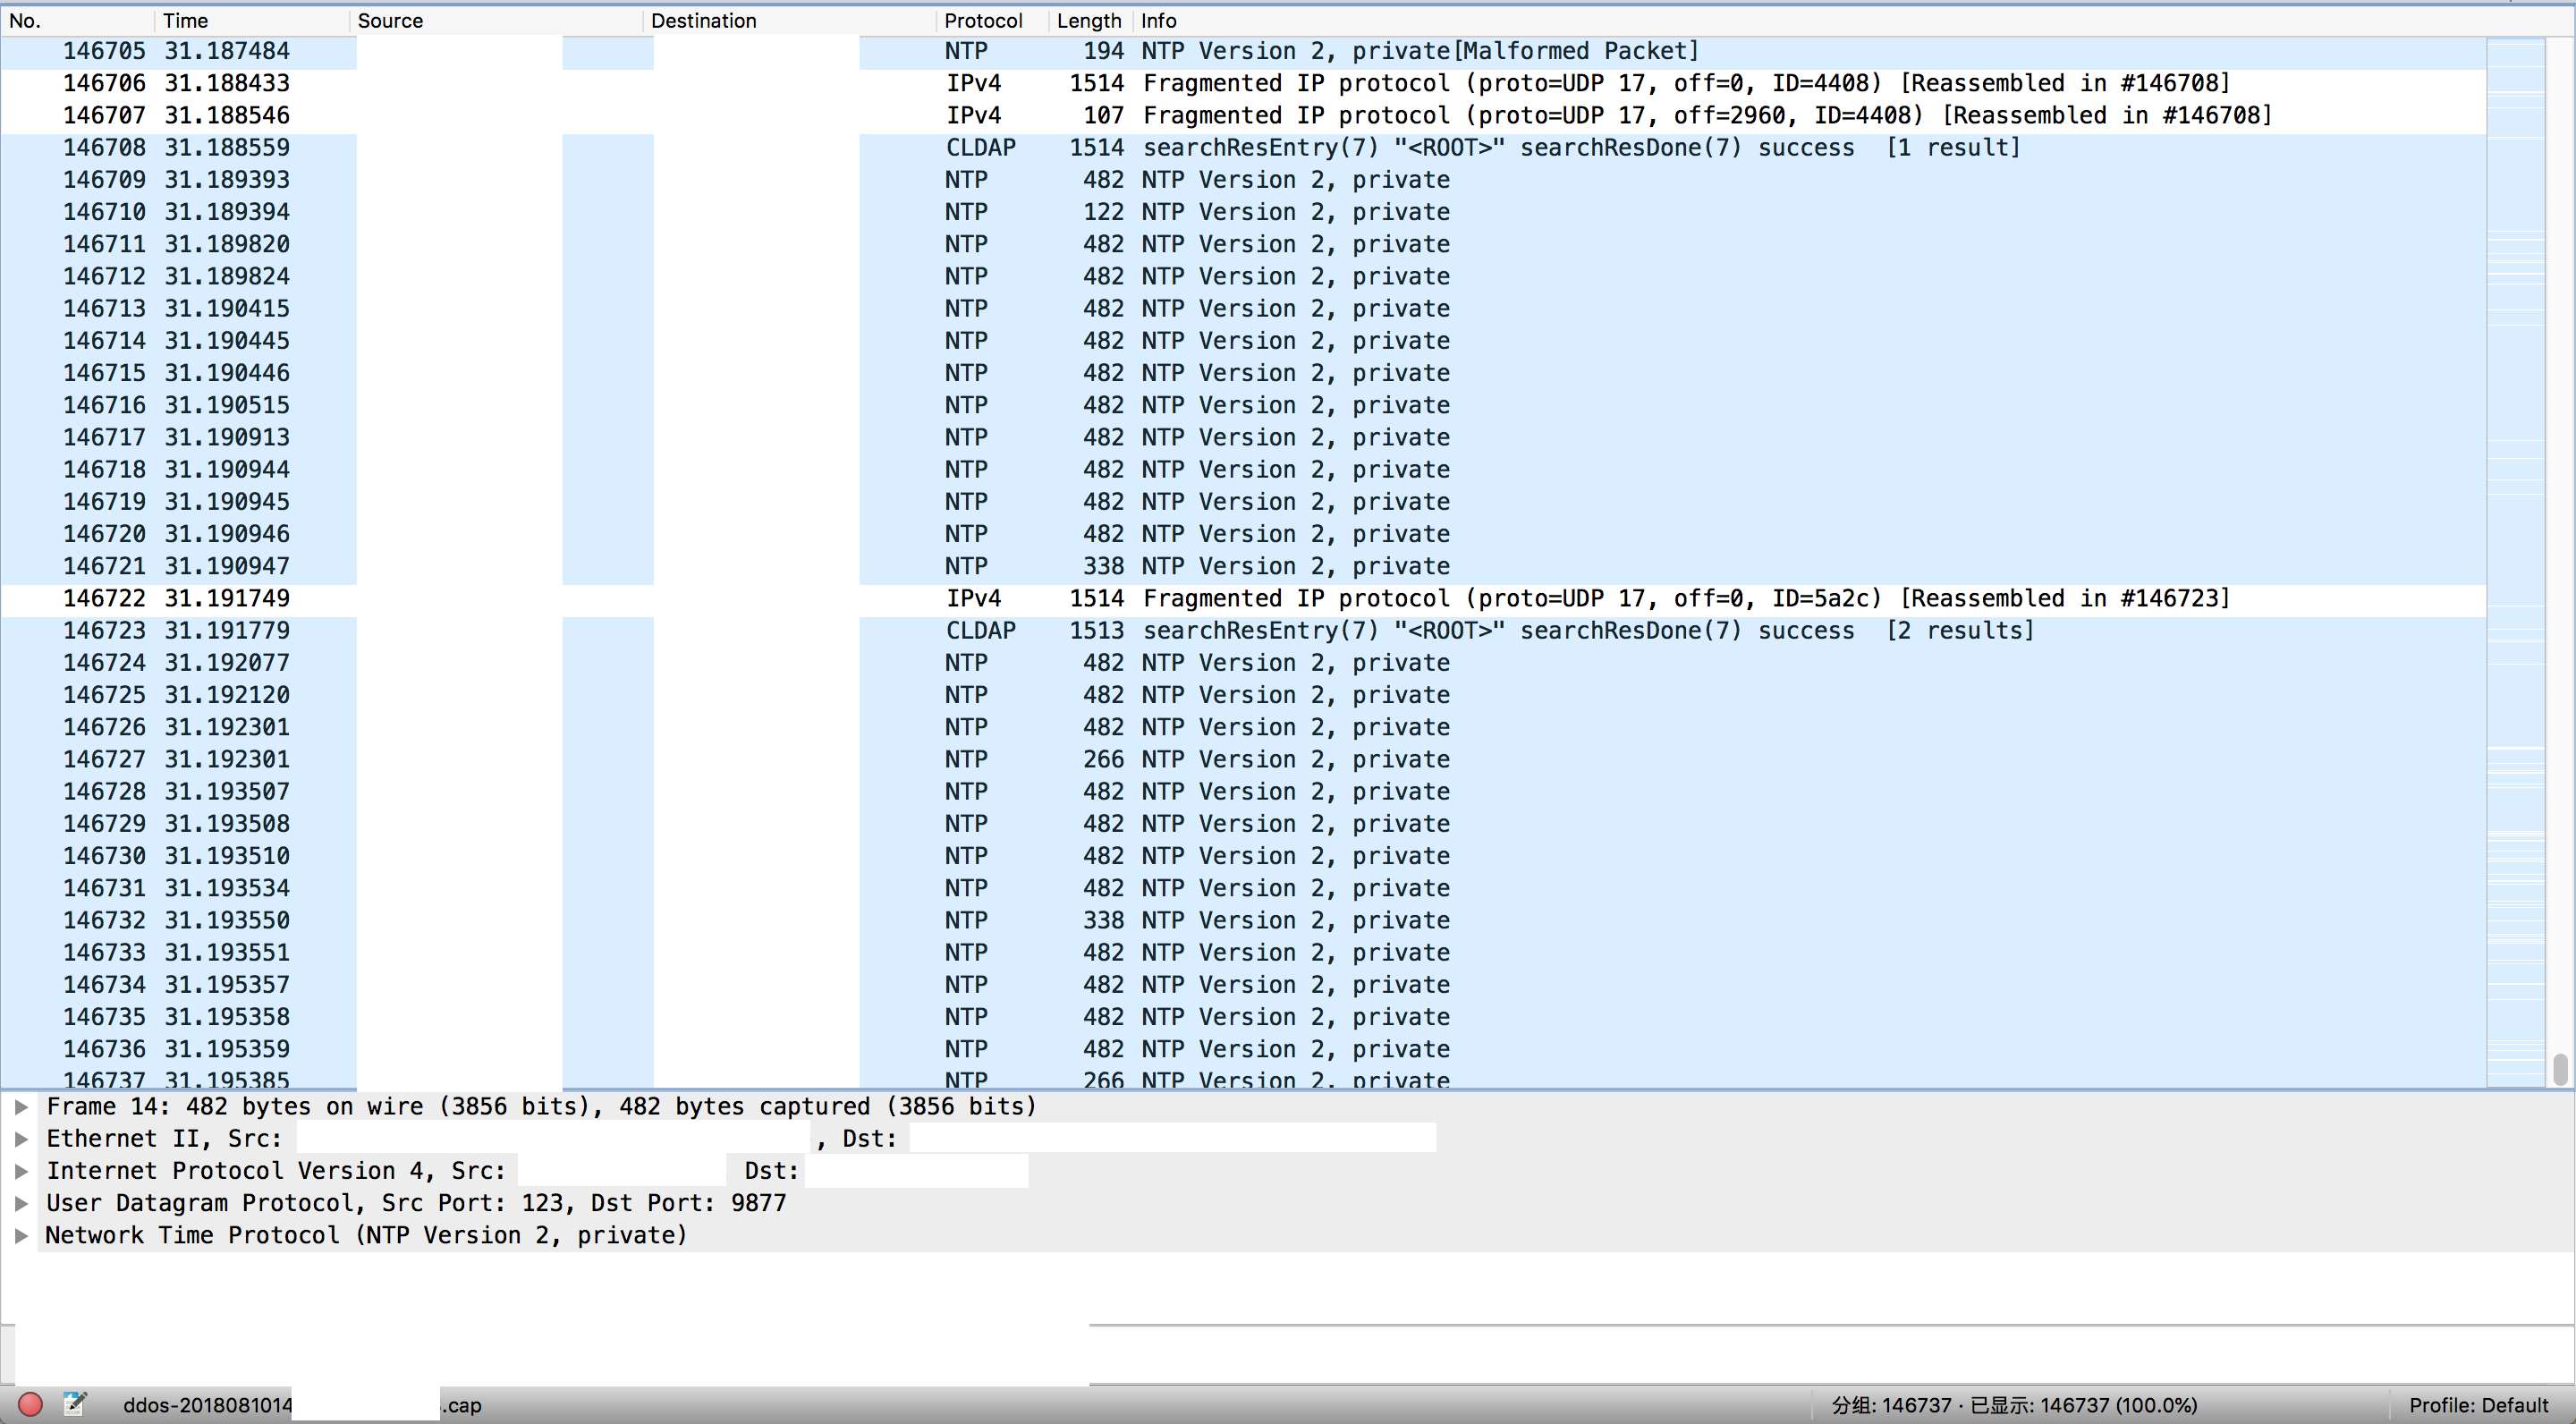Select fragmented IPv4 packet 146722
The image size is (2576, 1424).
click(x=1243, y=598)
